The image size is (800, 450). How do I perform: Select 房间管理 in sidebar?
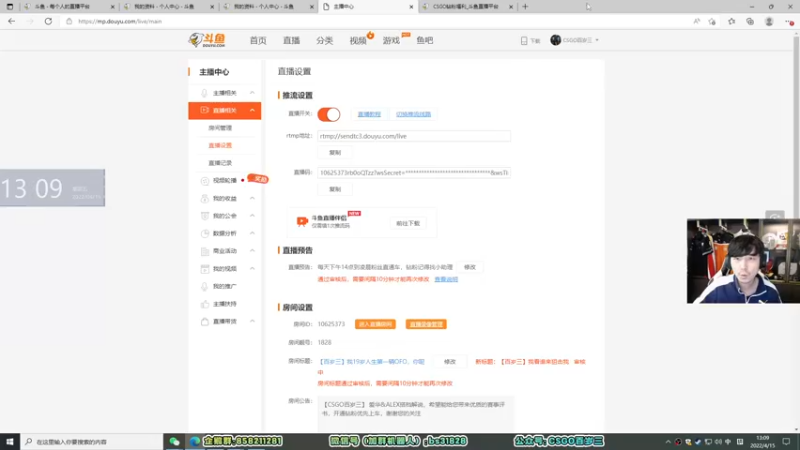click(x=220, y=128)
